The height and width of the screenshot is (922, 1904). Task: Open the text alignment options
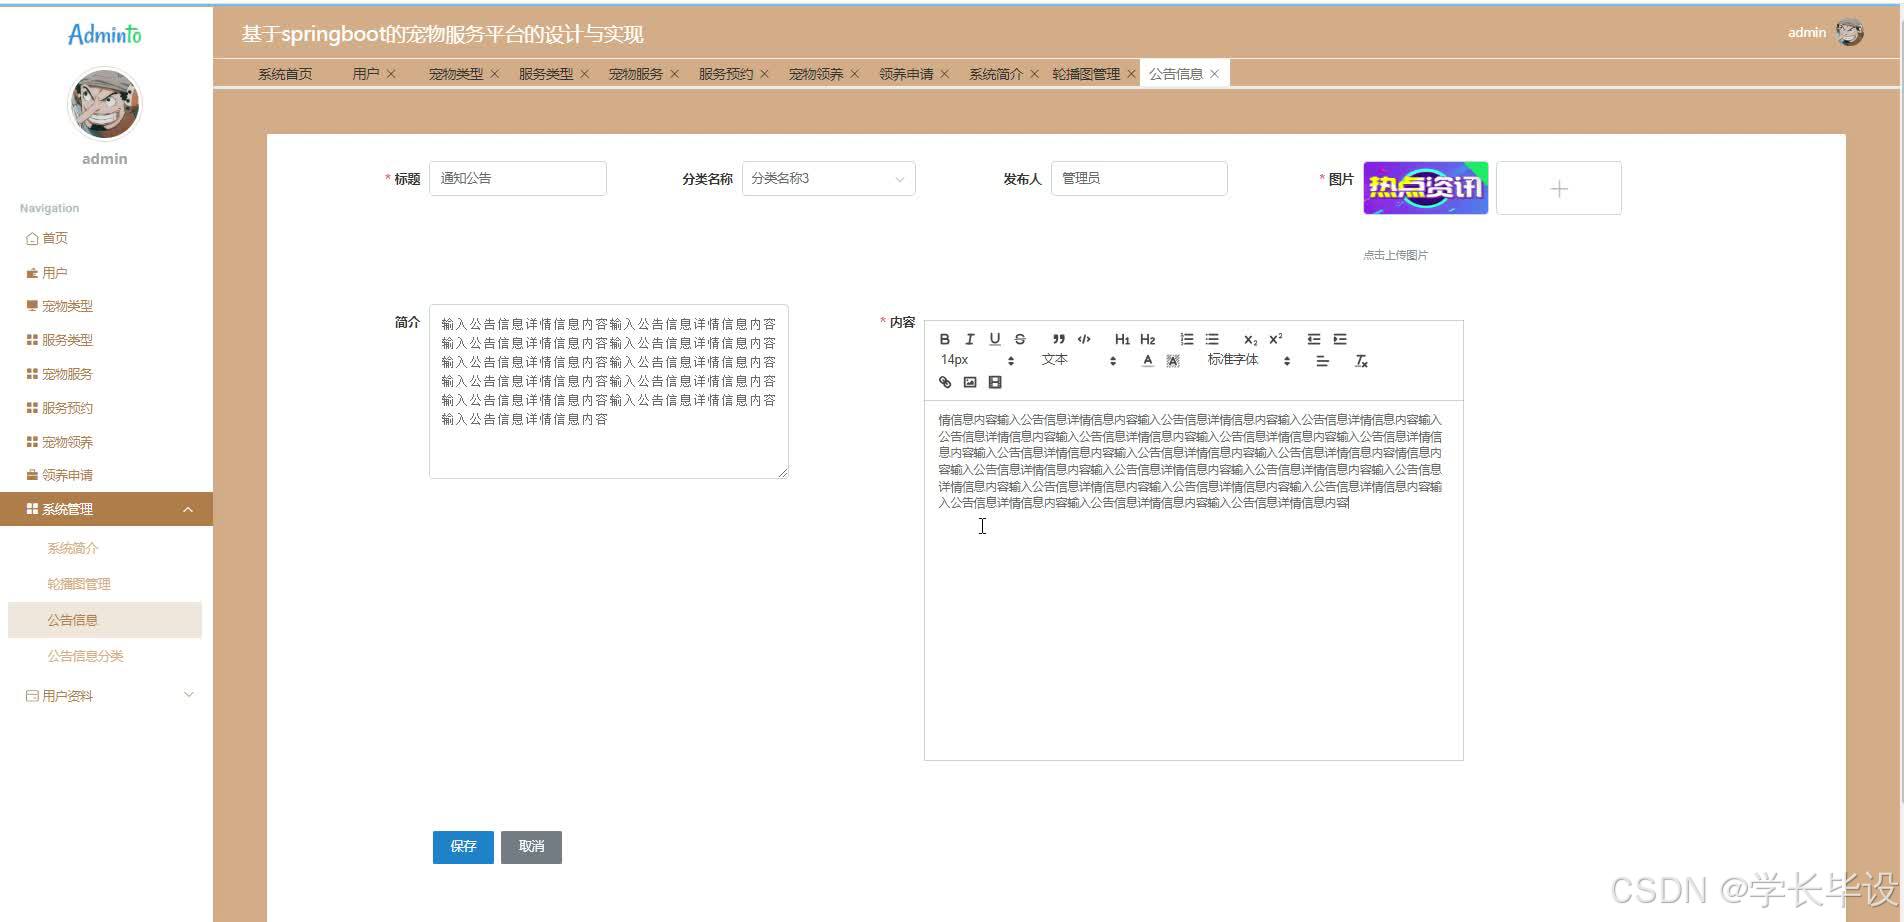[x=1322, y=361]
